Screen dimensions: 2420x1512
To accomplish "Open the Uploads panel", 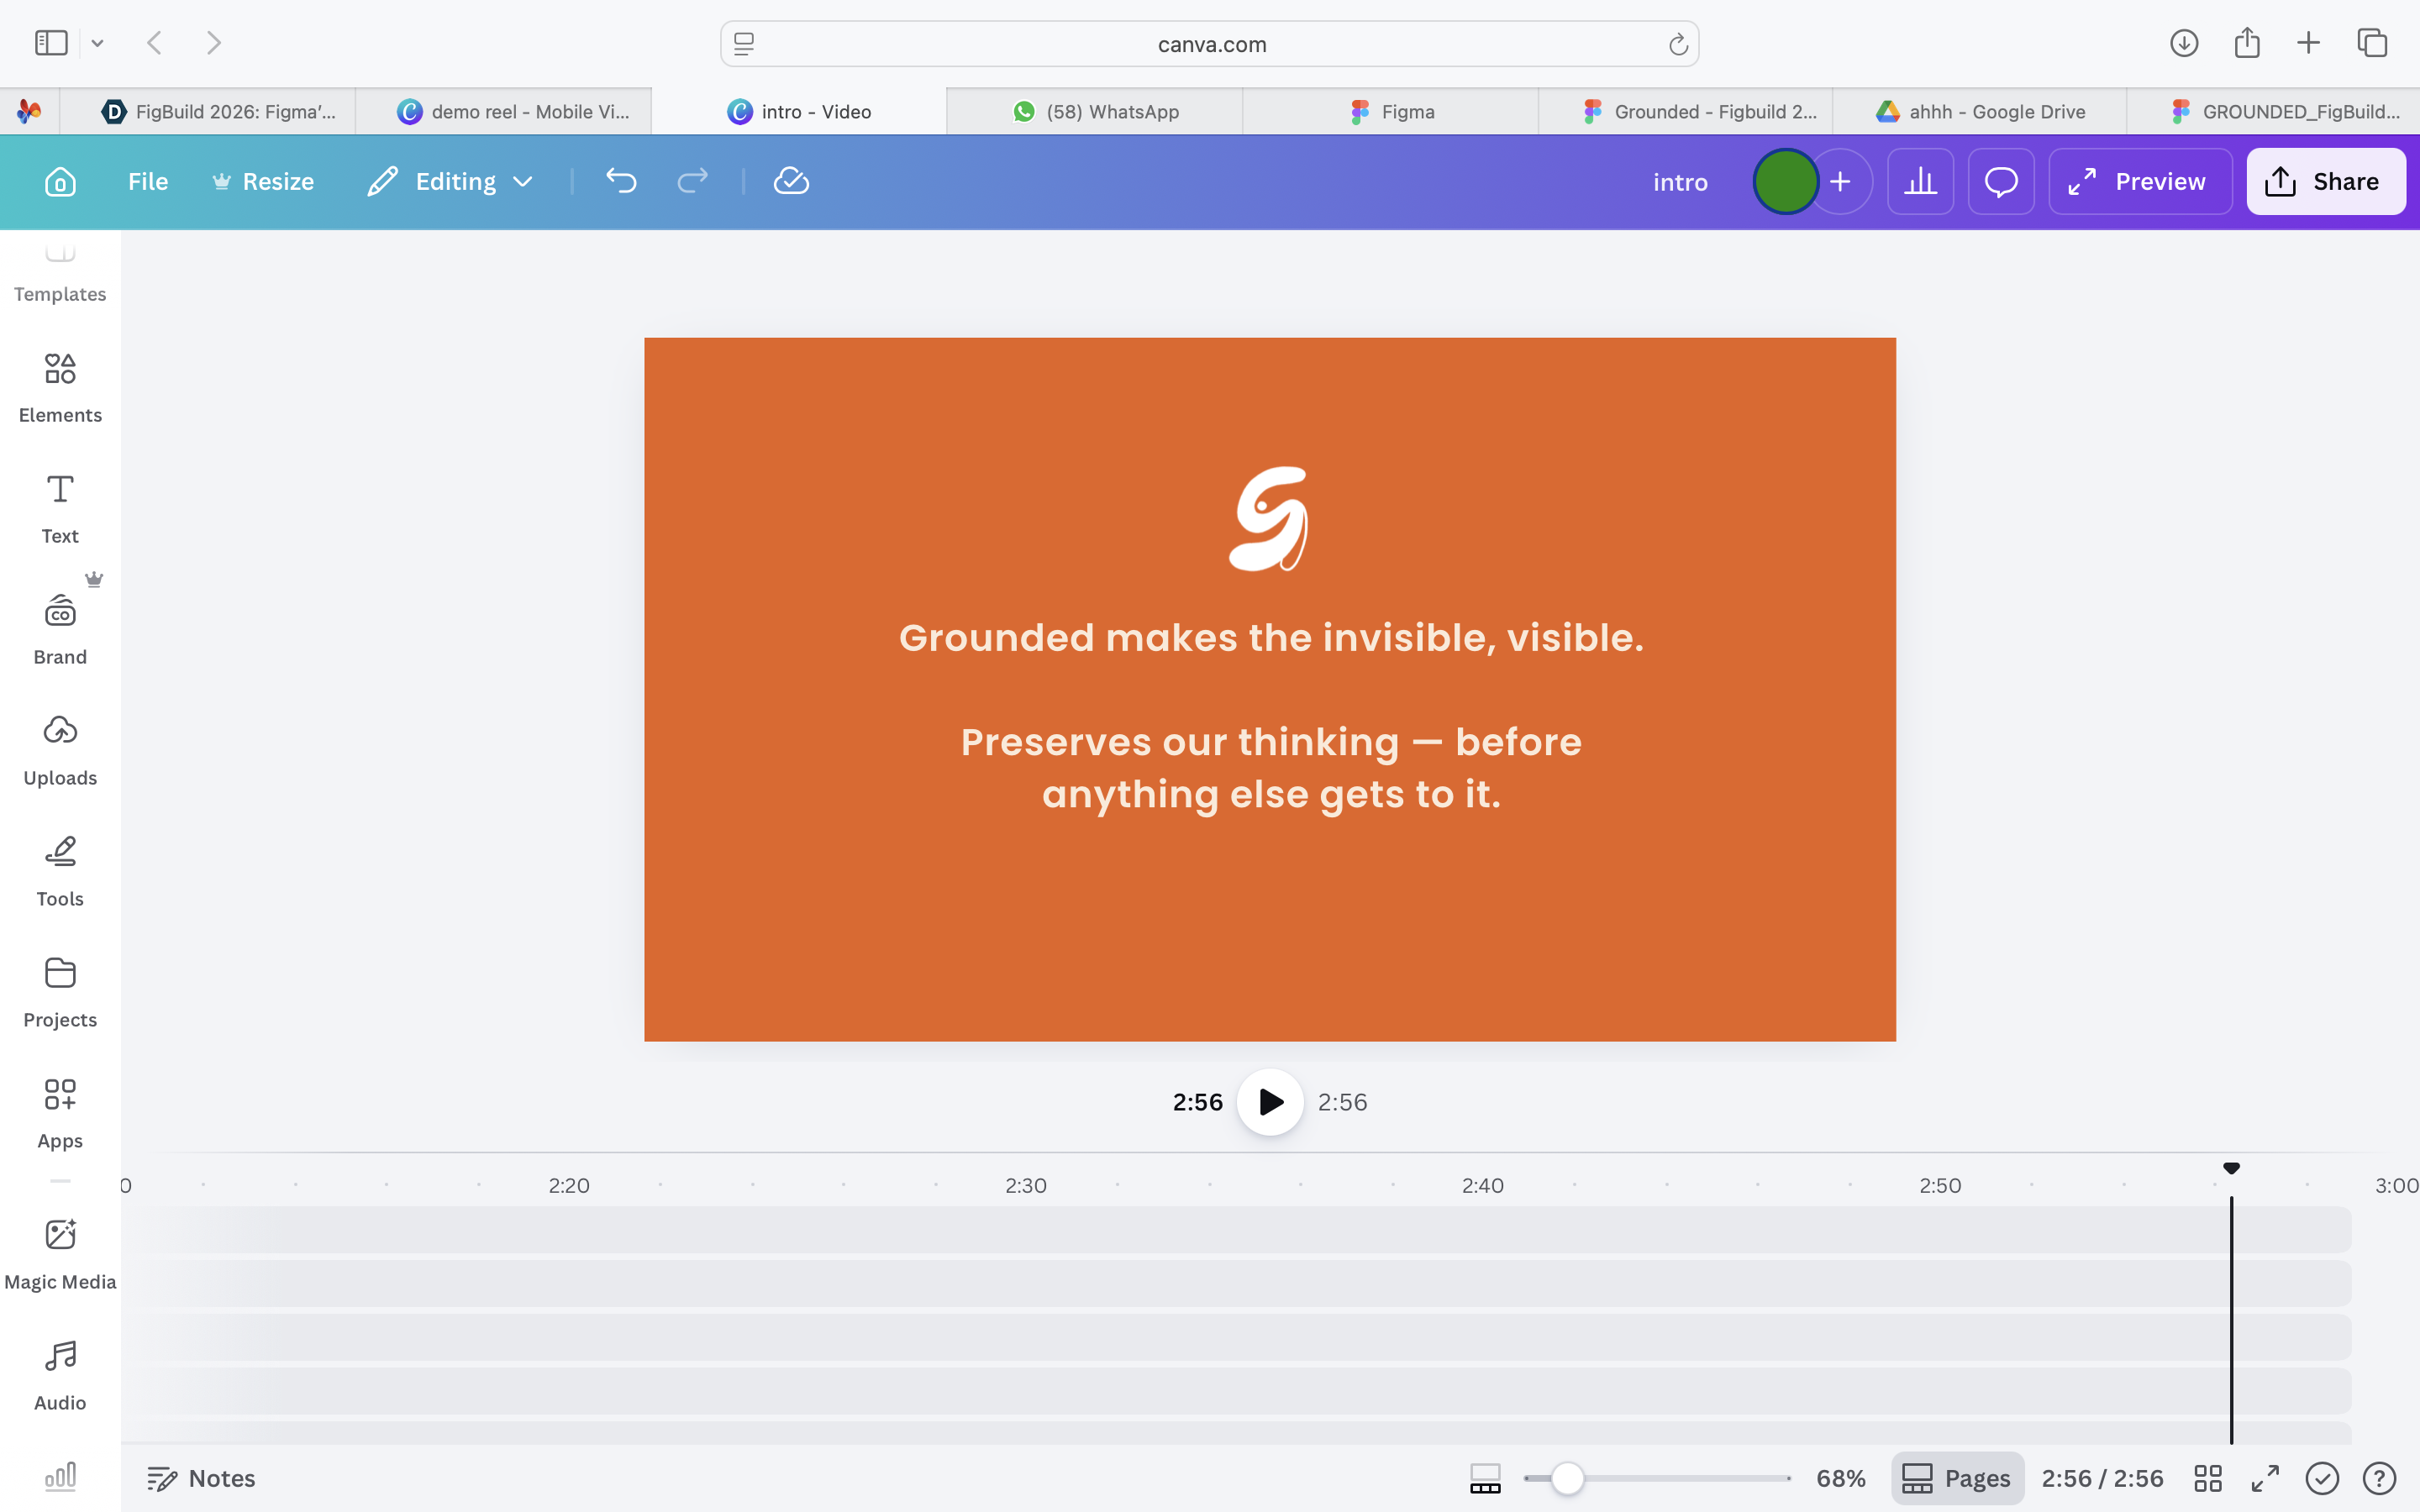I will tap(60, 750).
